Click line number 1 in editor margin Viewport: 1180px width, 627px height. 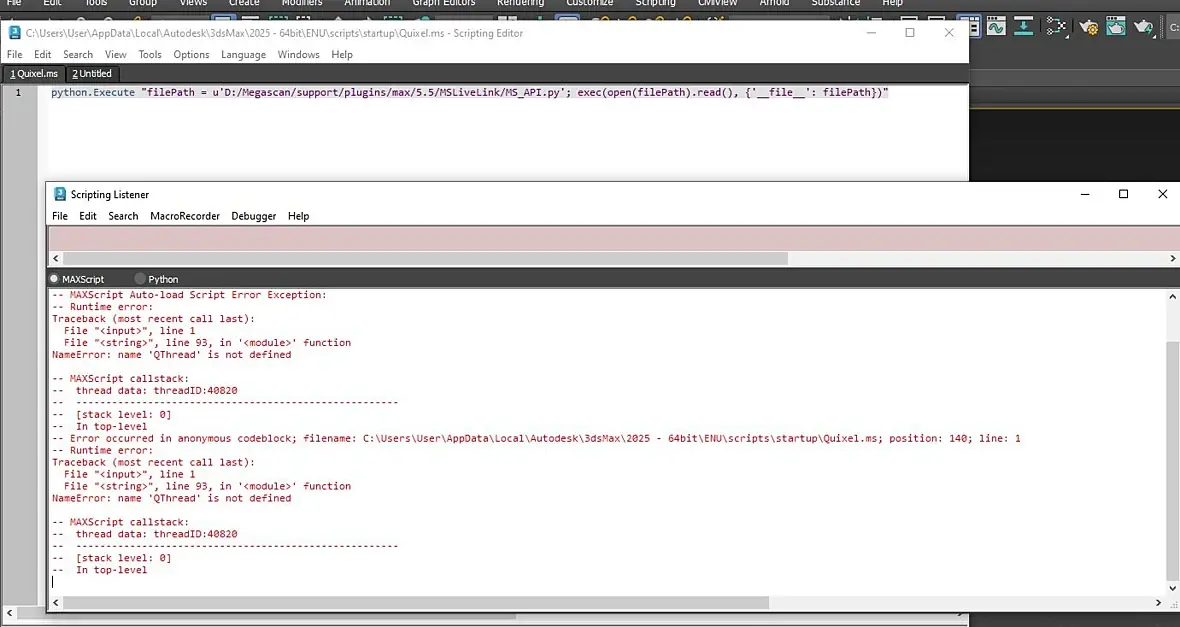[x=19, y=93]
